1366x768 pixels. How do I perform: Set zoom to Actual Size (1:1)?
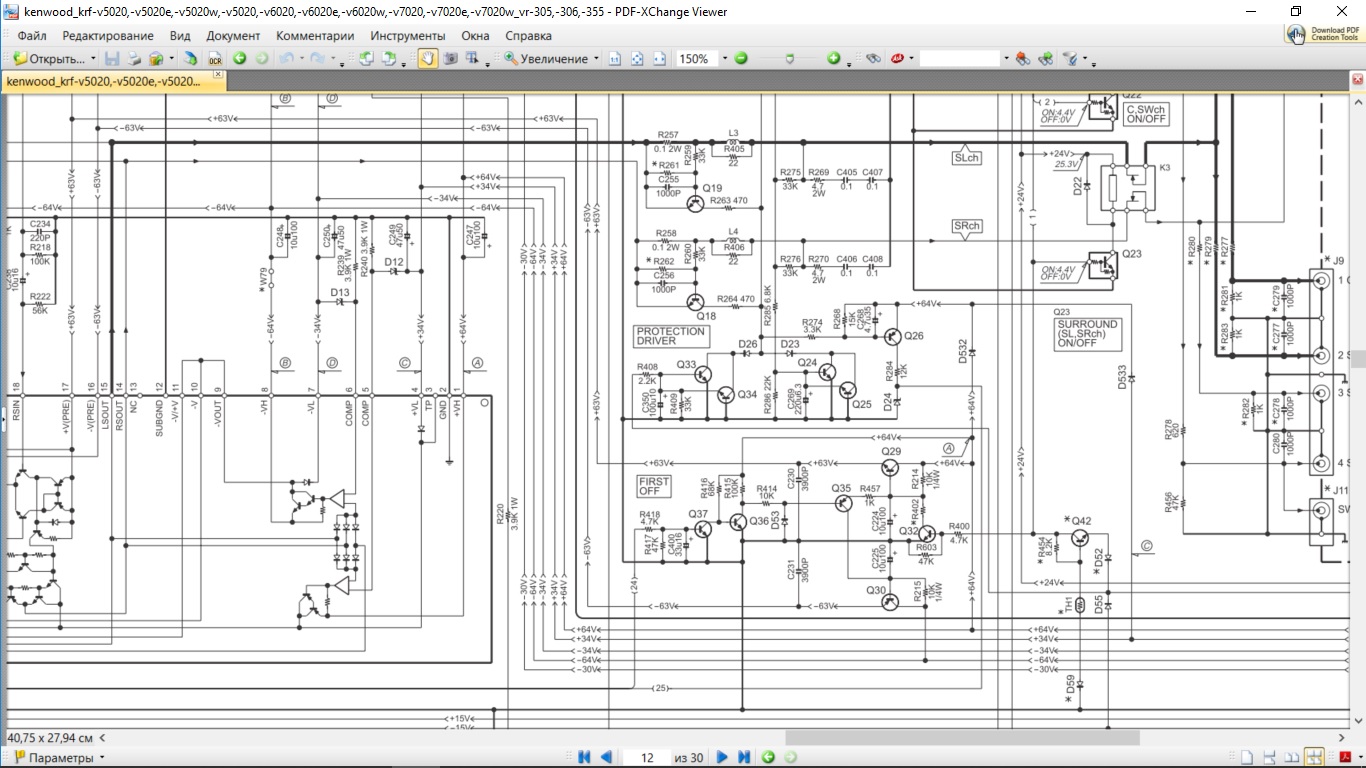click(615, 59)
